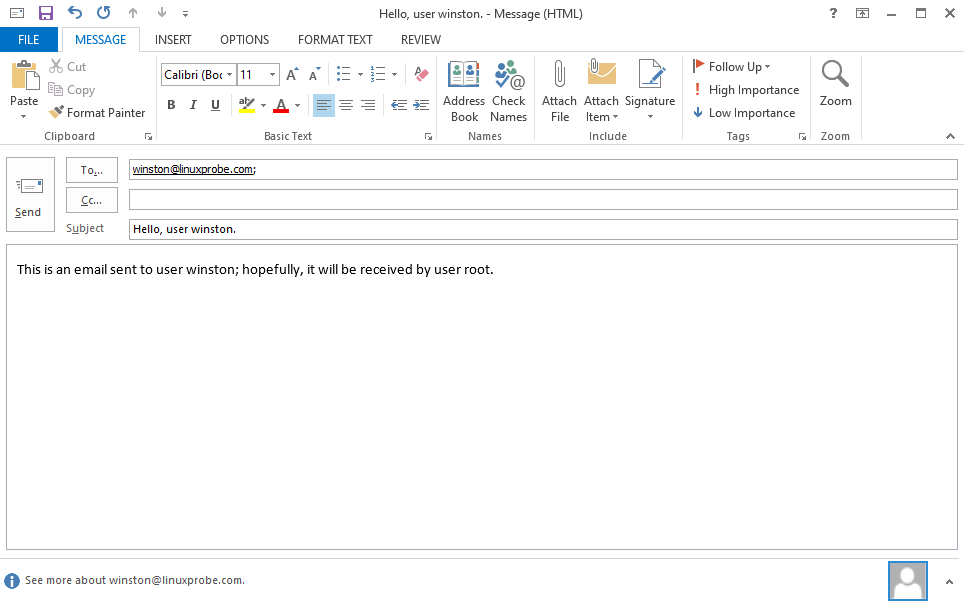The height and width of the screenshot is (603, 964).
Task: Click the yellow text highlight color button
Action: [x=246, y=105]
